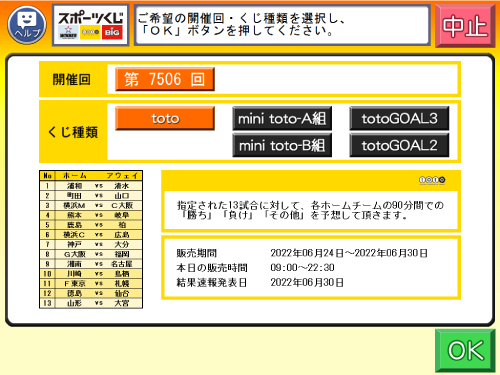Click the 開催回 label
This screenshot has height=375, width=500.
click(x=72, y=80)
